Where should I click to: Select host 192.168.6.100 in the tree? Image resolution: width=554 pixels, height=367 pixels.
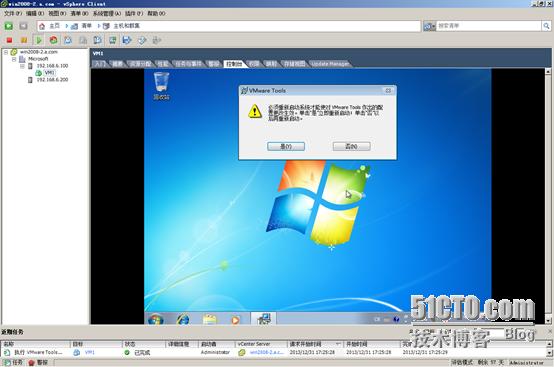click(52, 66)
